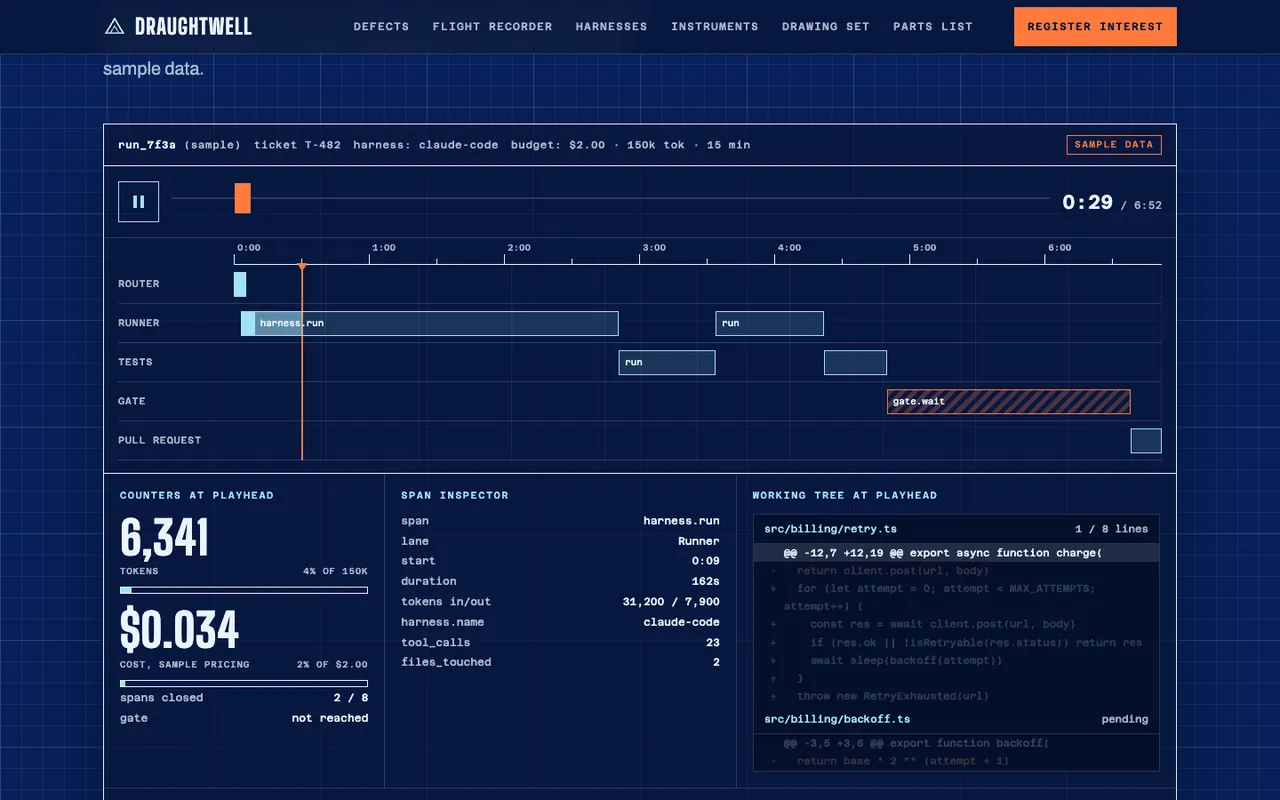Click the orange playhead scrubber handle

click(242, 198)
